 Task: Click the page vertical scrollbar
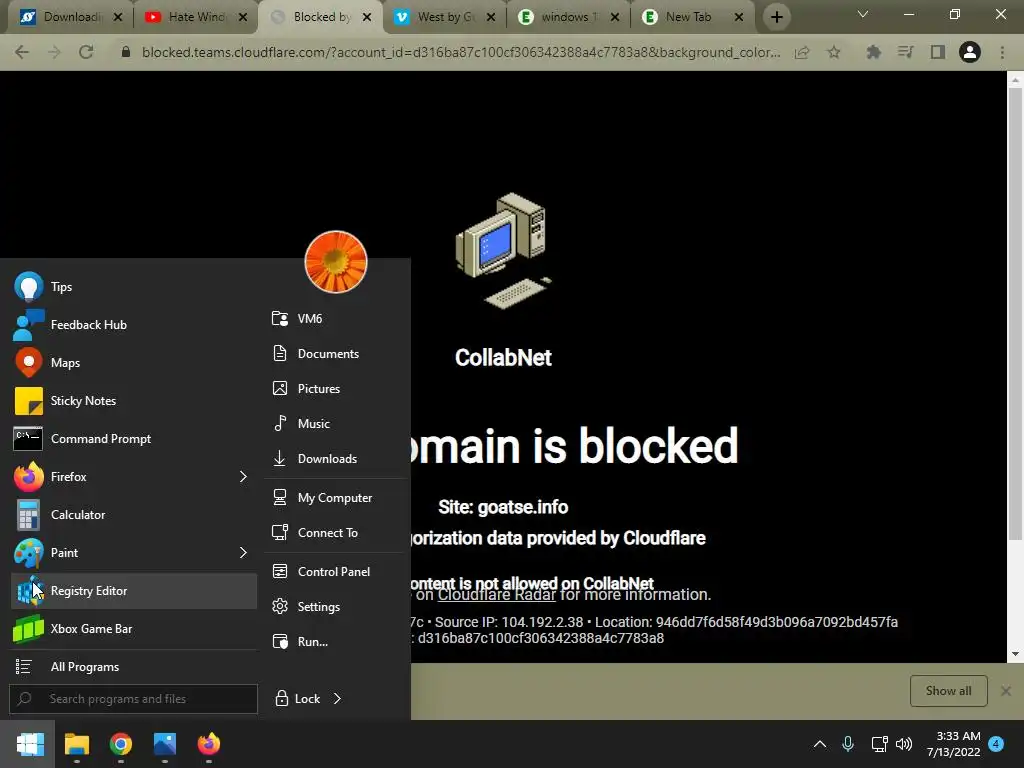pyautogui.click(x=1014, y=313)
